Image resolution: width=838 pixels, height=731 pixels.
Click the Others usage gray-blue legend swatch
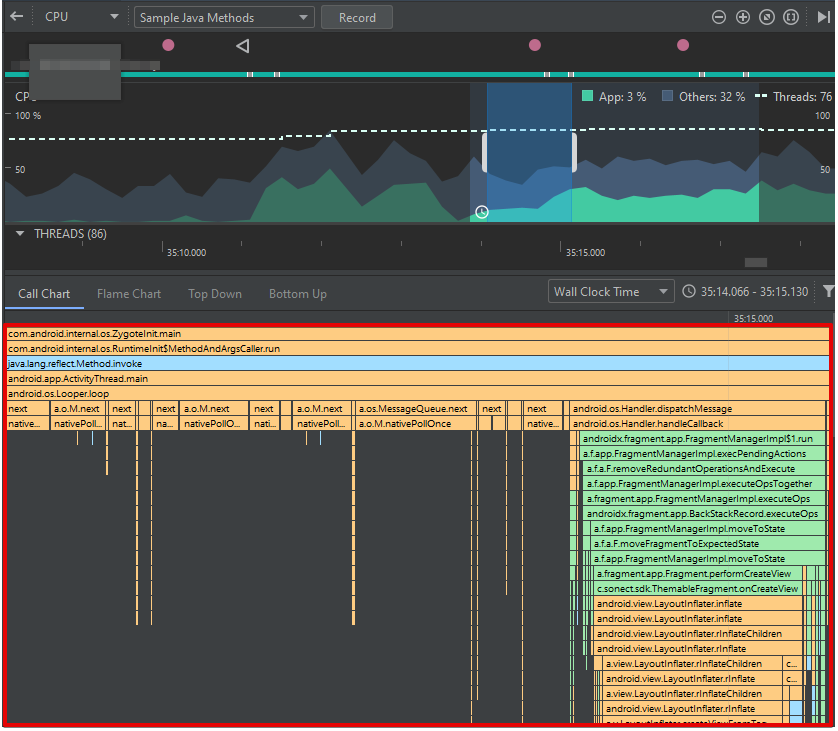pyautogui.click(x=667, y=96)
